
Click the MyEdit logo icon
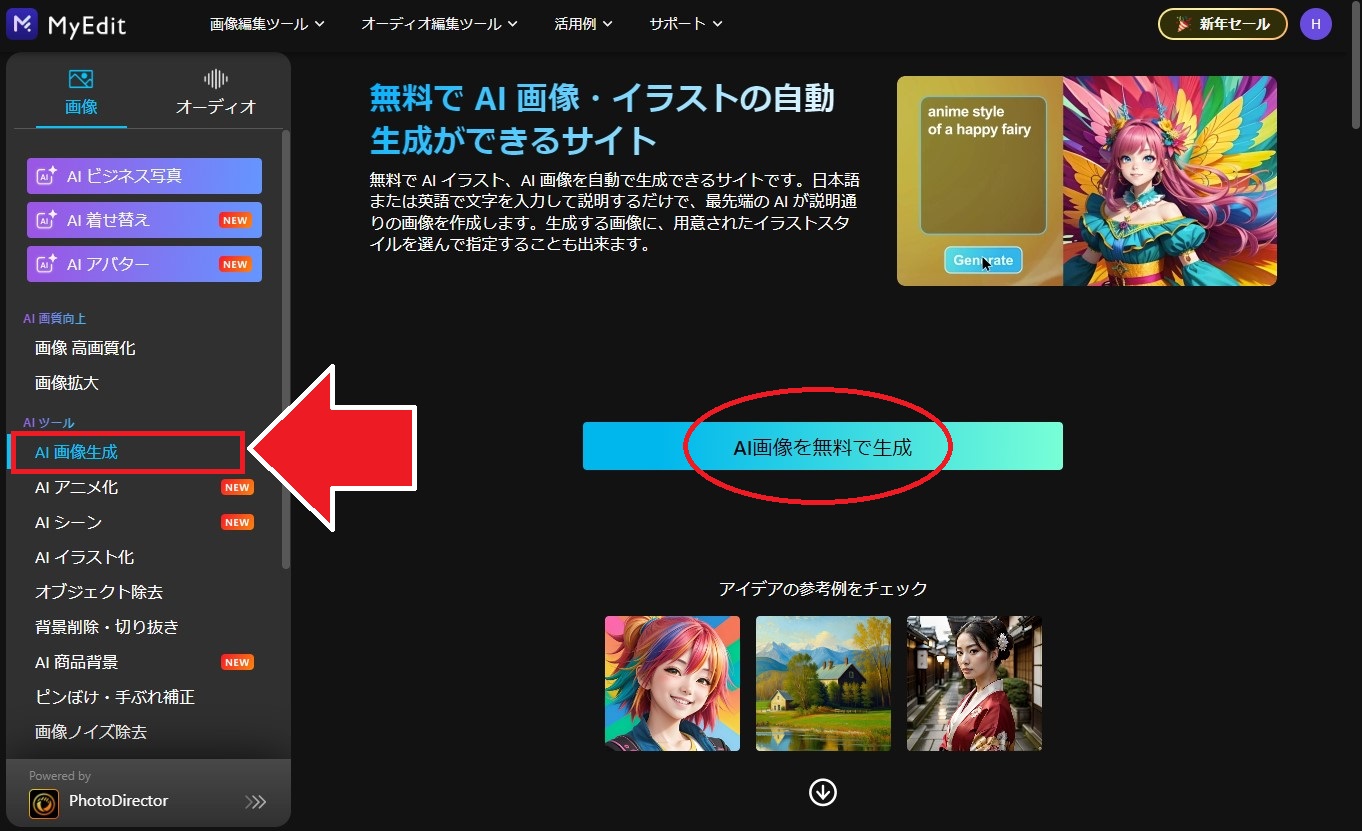(22, 24)
